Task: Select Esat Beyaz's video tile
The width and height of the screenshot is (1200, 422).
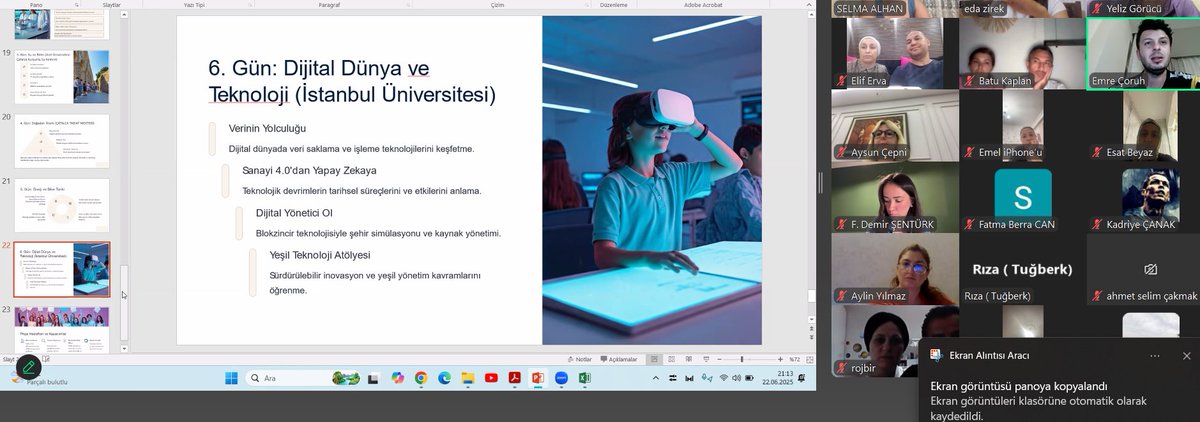Action: tap(1143, 125)
